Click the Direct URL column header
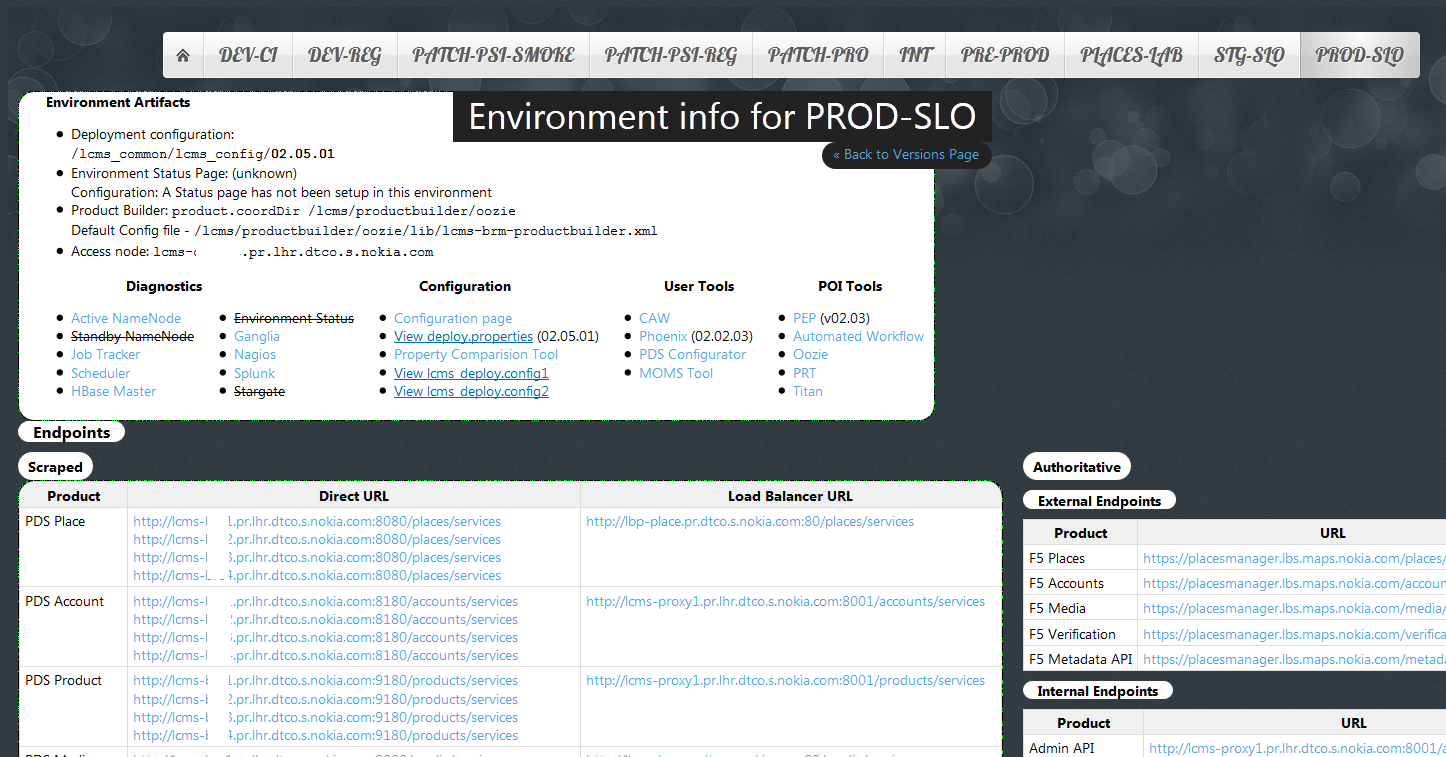 pyautogui.click(x=354, y=496)
